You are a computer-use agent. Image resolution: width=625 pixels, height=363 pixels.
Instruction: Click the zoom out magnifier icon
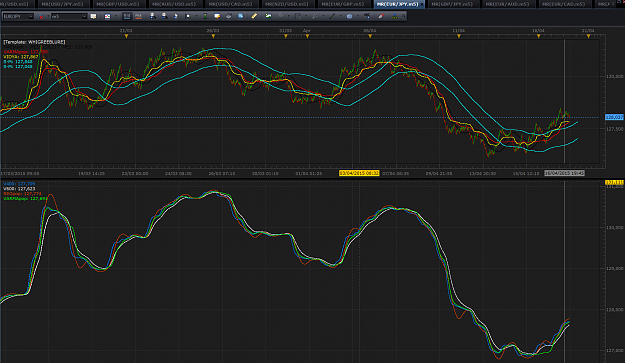165,16
